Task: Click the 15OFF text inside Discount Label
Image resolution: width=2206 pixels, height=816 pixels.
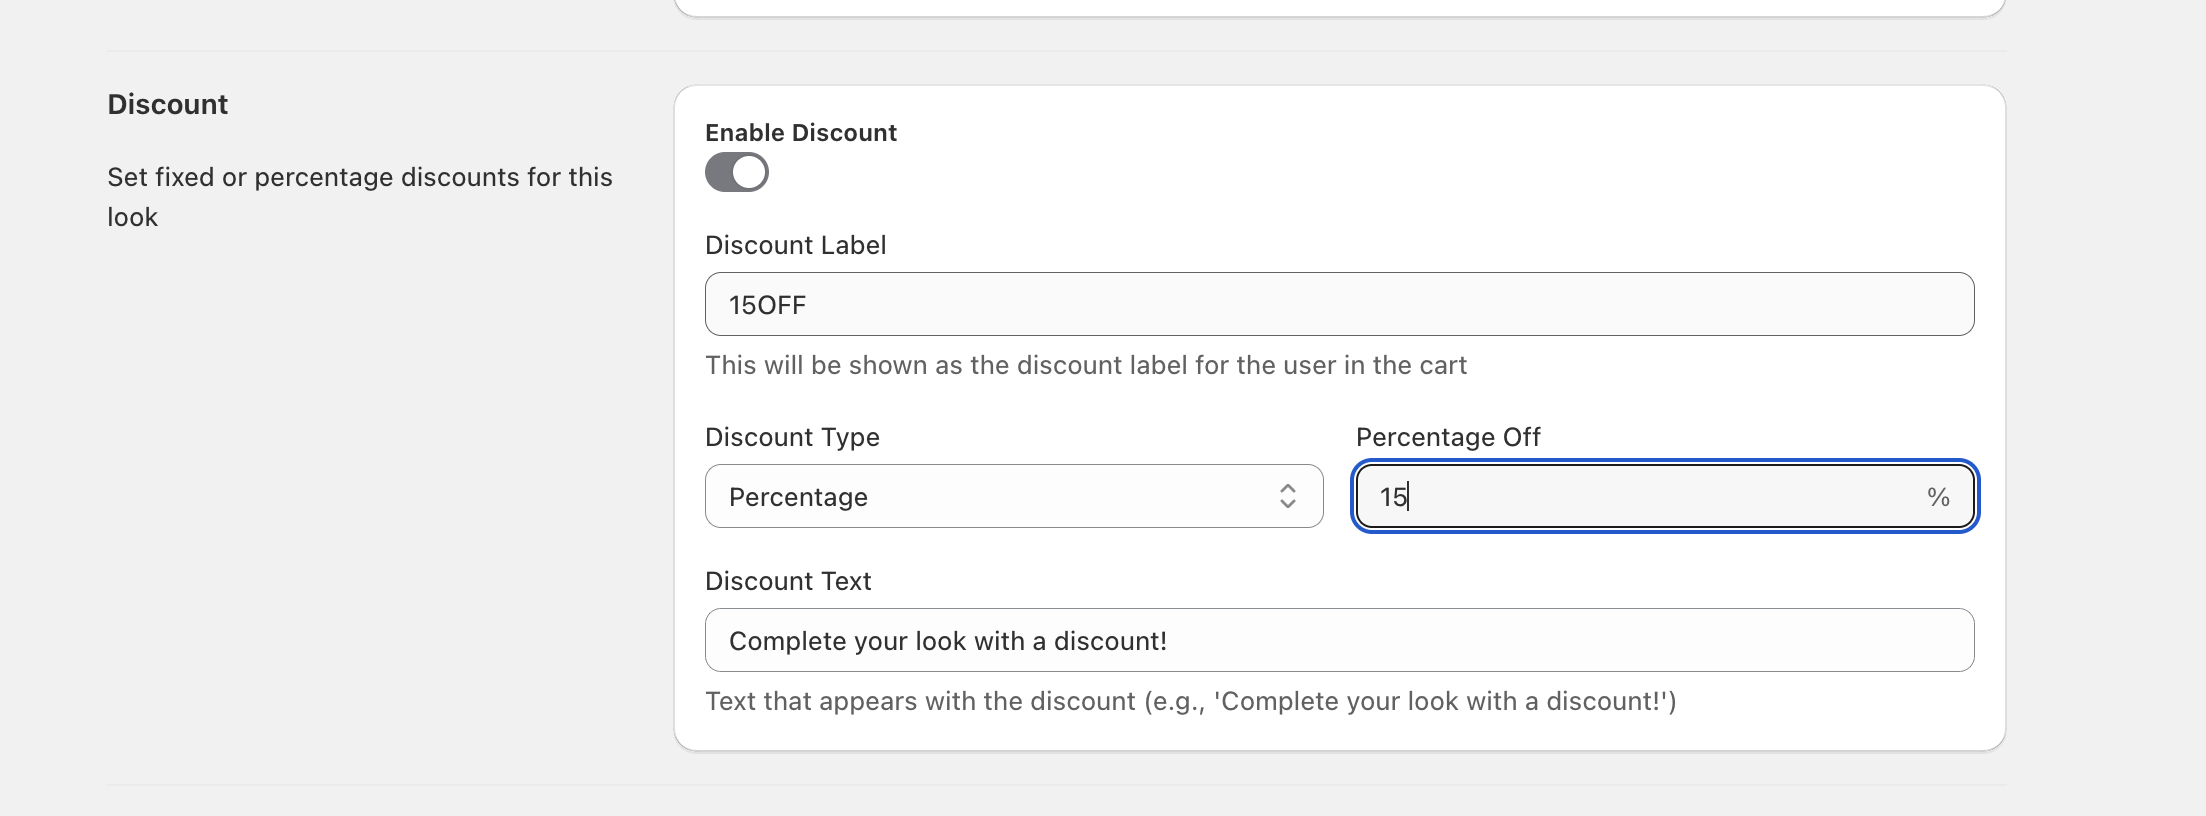Action: point(766,304)
